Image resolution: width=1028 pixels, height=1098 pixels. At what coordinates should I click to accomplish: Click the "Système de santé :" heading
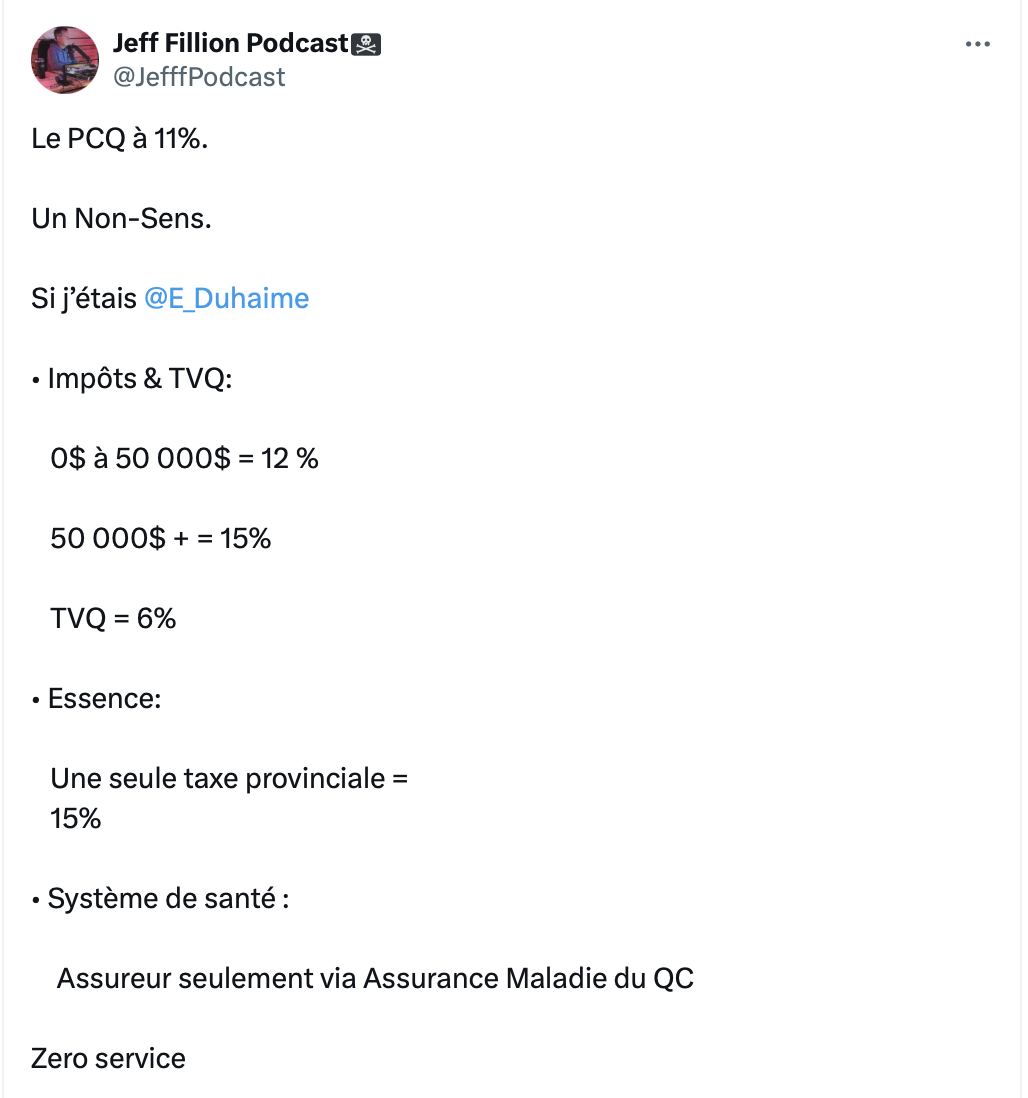(x=168, y=898)
